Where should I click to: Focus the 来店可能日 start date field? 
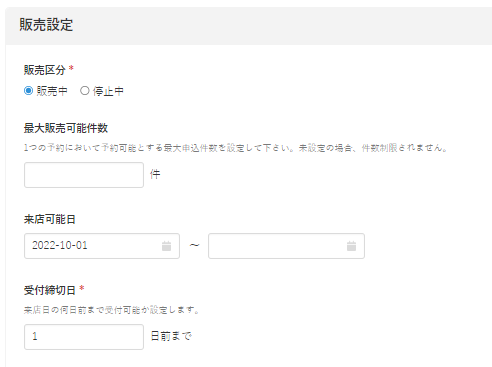(x=102, y=246)
